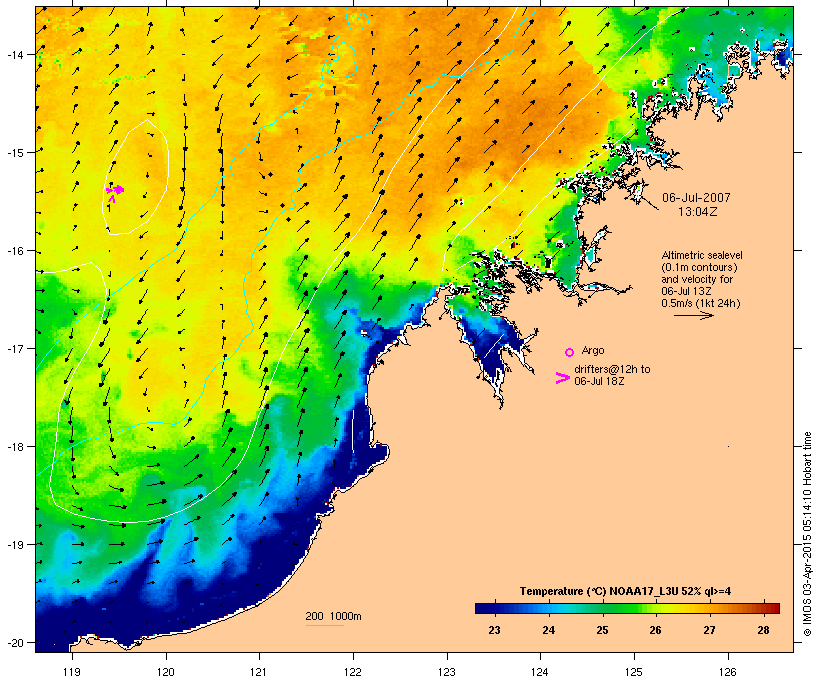Click the longitude axis label '122'
This screenshot has width=820, height=680.
tap(353, 672)
